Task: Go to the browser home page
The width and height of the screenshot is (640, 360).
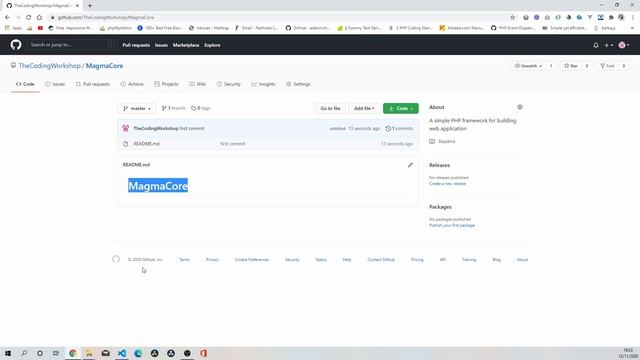Action: 39,18
